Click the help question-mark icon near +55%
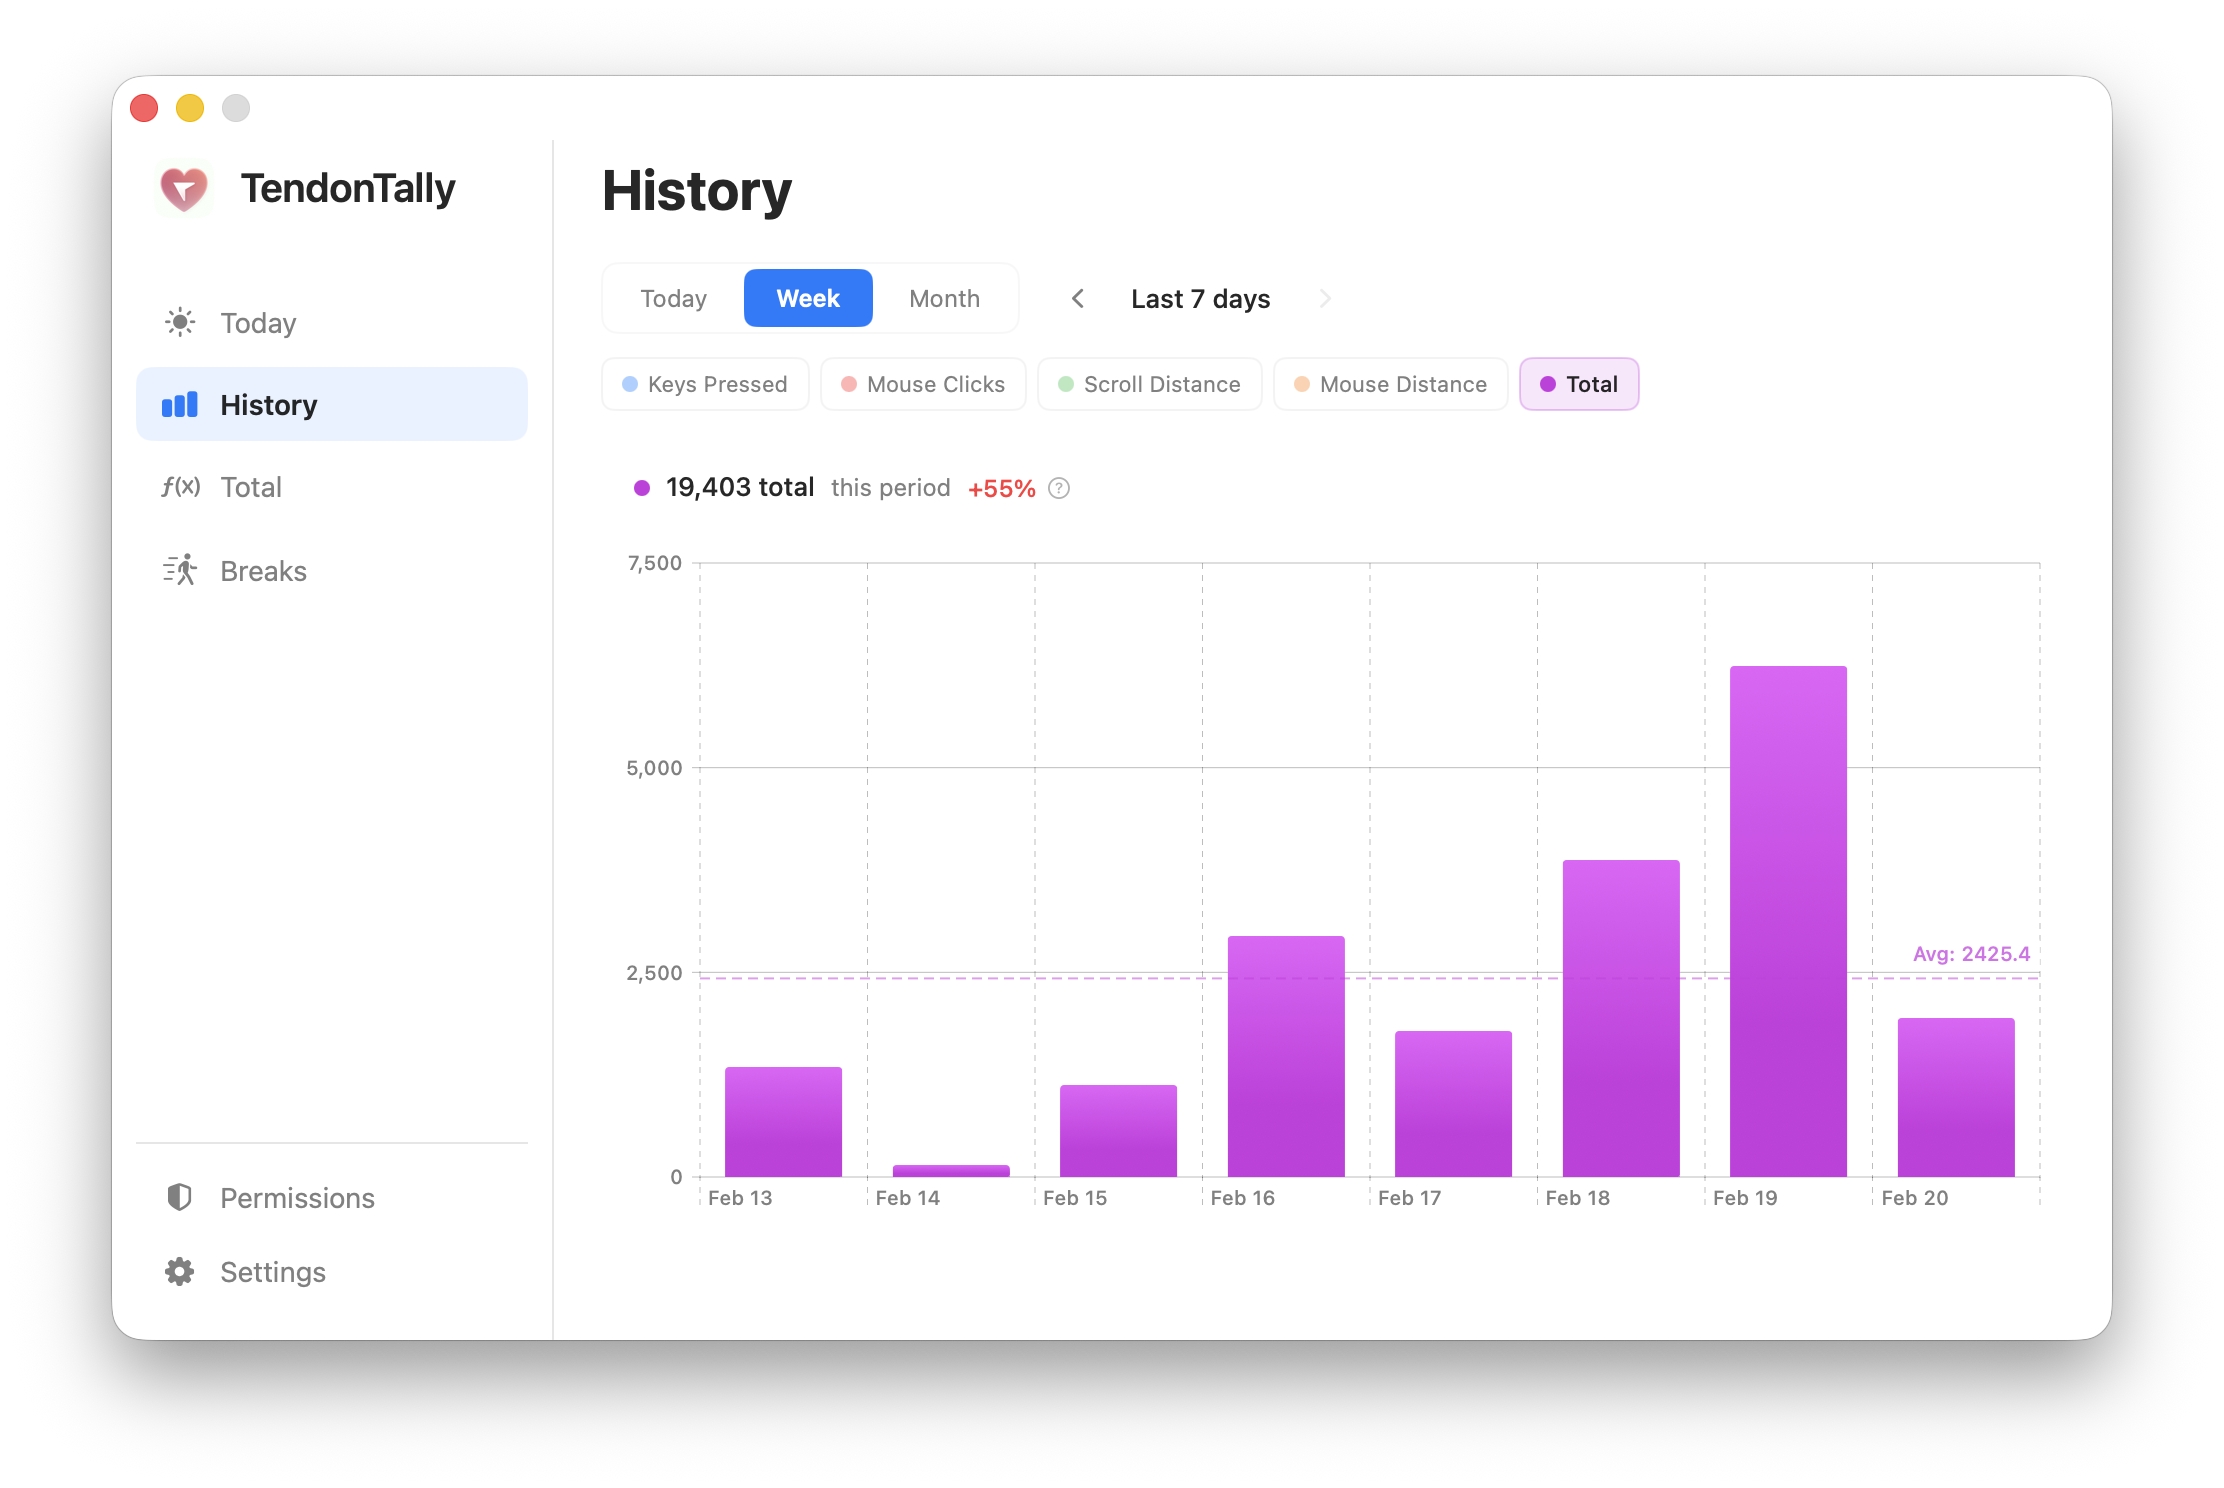Image resolution: width=2224 pixels, height=1488 pixels. coord(1058,488)
